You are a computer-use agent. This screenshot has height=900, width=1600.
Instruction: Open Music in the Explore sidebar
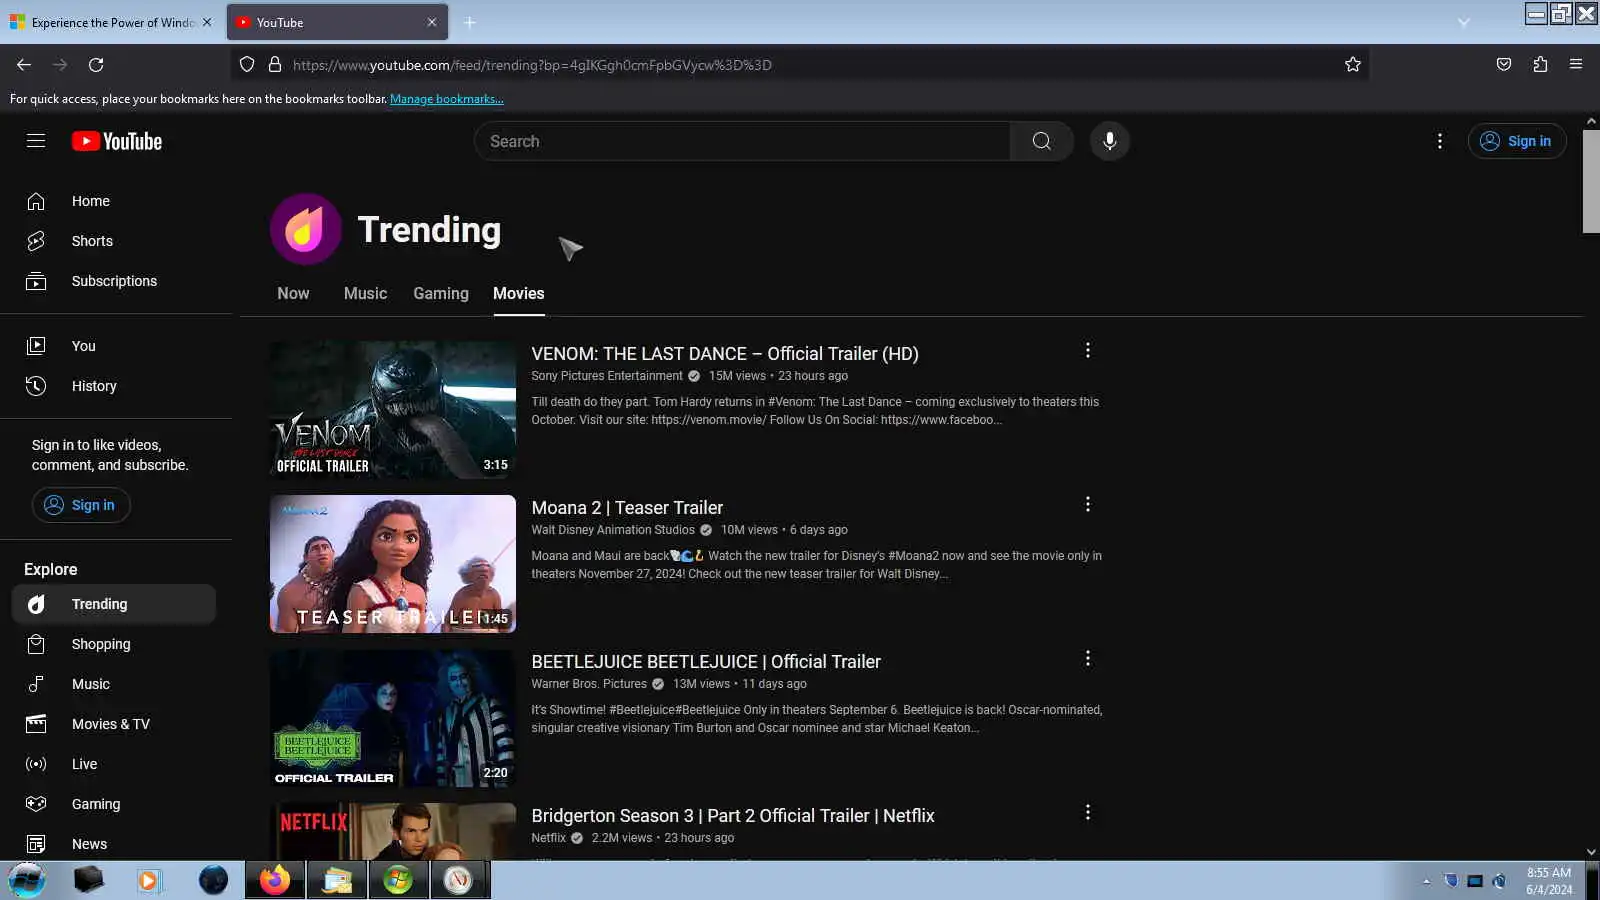(116, 684)
